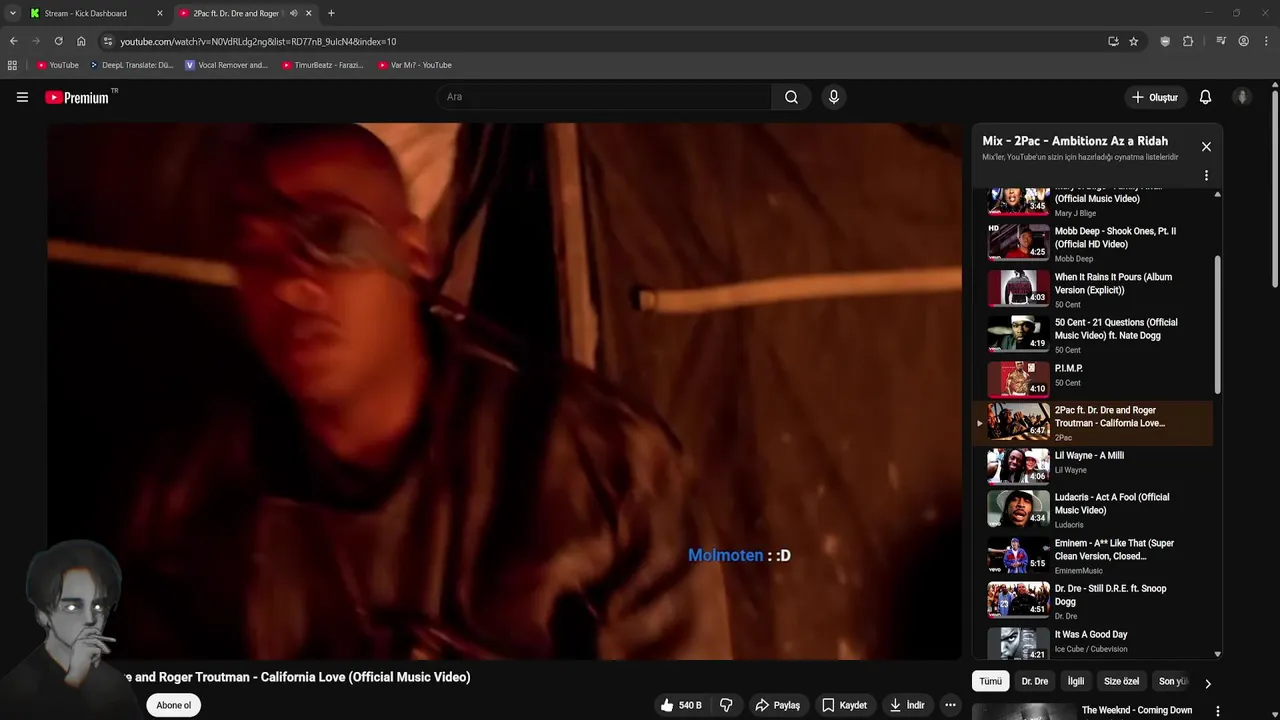The image size is (1280, 720).
Task: Play 50 Cent - 21 Questions item
Action: point(1092,335)
